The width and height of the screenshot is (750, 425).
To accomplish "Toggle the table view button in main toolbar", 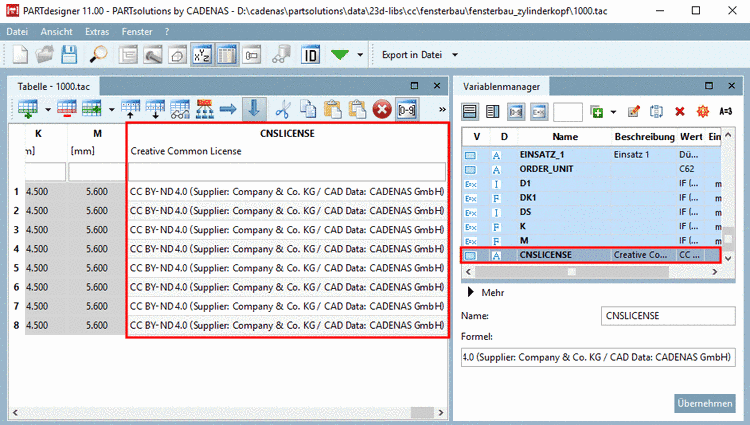I will (227, 55).
